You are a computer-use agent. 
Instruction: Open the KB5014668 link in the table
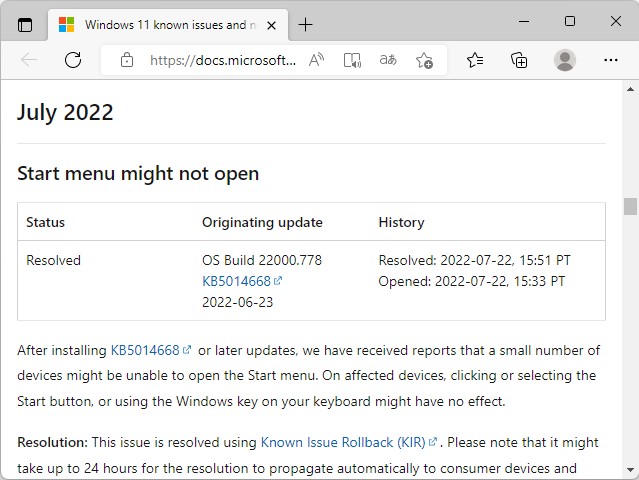coord(237,281)
